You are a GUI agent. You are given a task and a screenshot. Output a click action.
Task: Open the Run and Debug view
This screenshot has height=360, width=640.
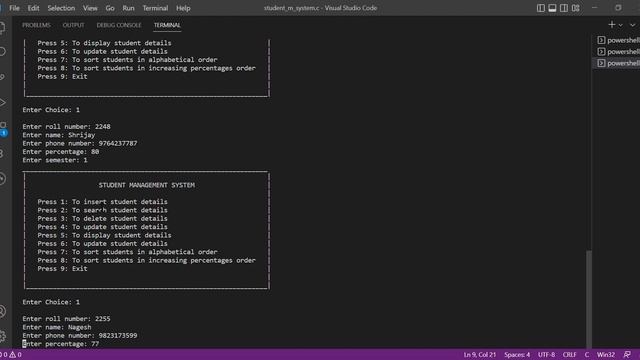tap(2, 102)
